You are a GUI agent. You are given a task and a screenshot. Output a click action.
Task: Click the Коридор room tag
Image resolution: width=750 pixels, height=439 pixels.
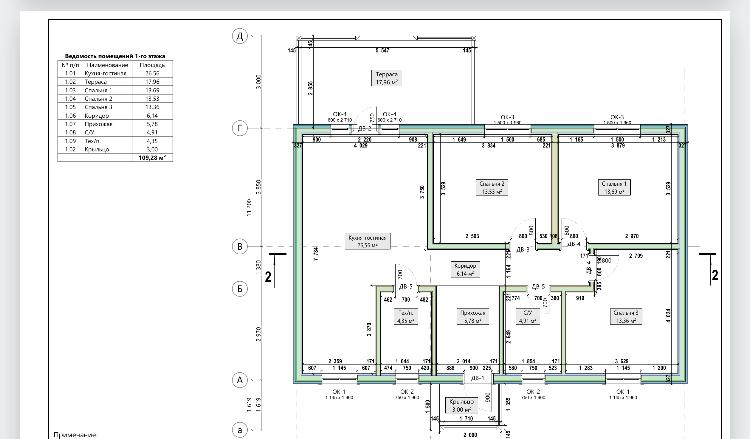[x=465, y=270]
